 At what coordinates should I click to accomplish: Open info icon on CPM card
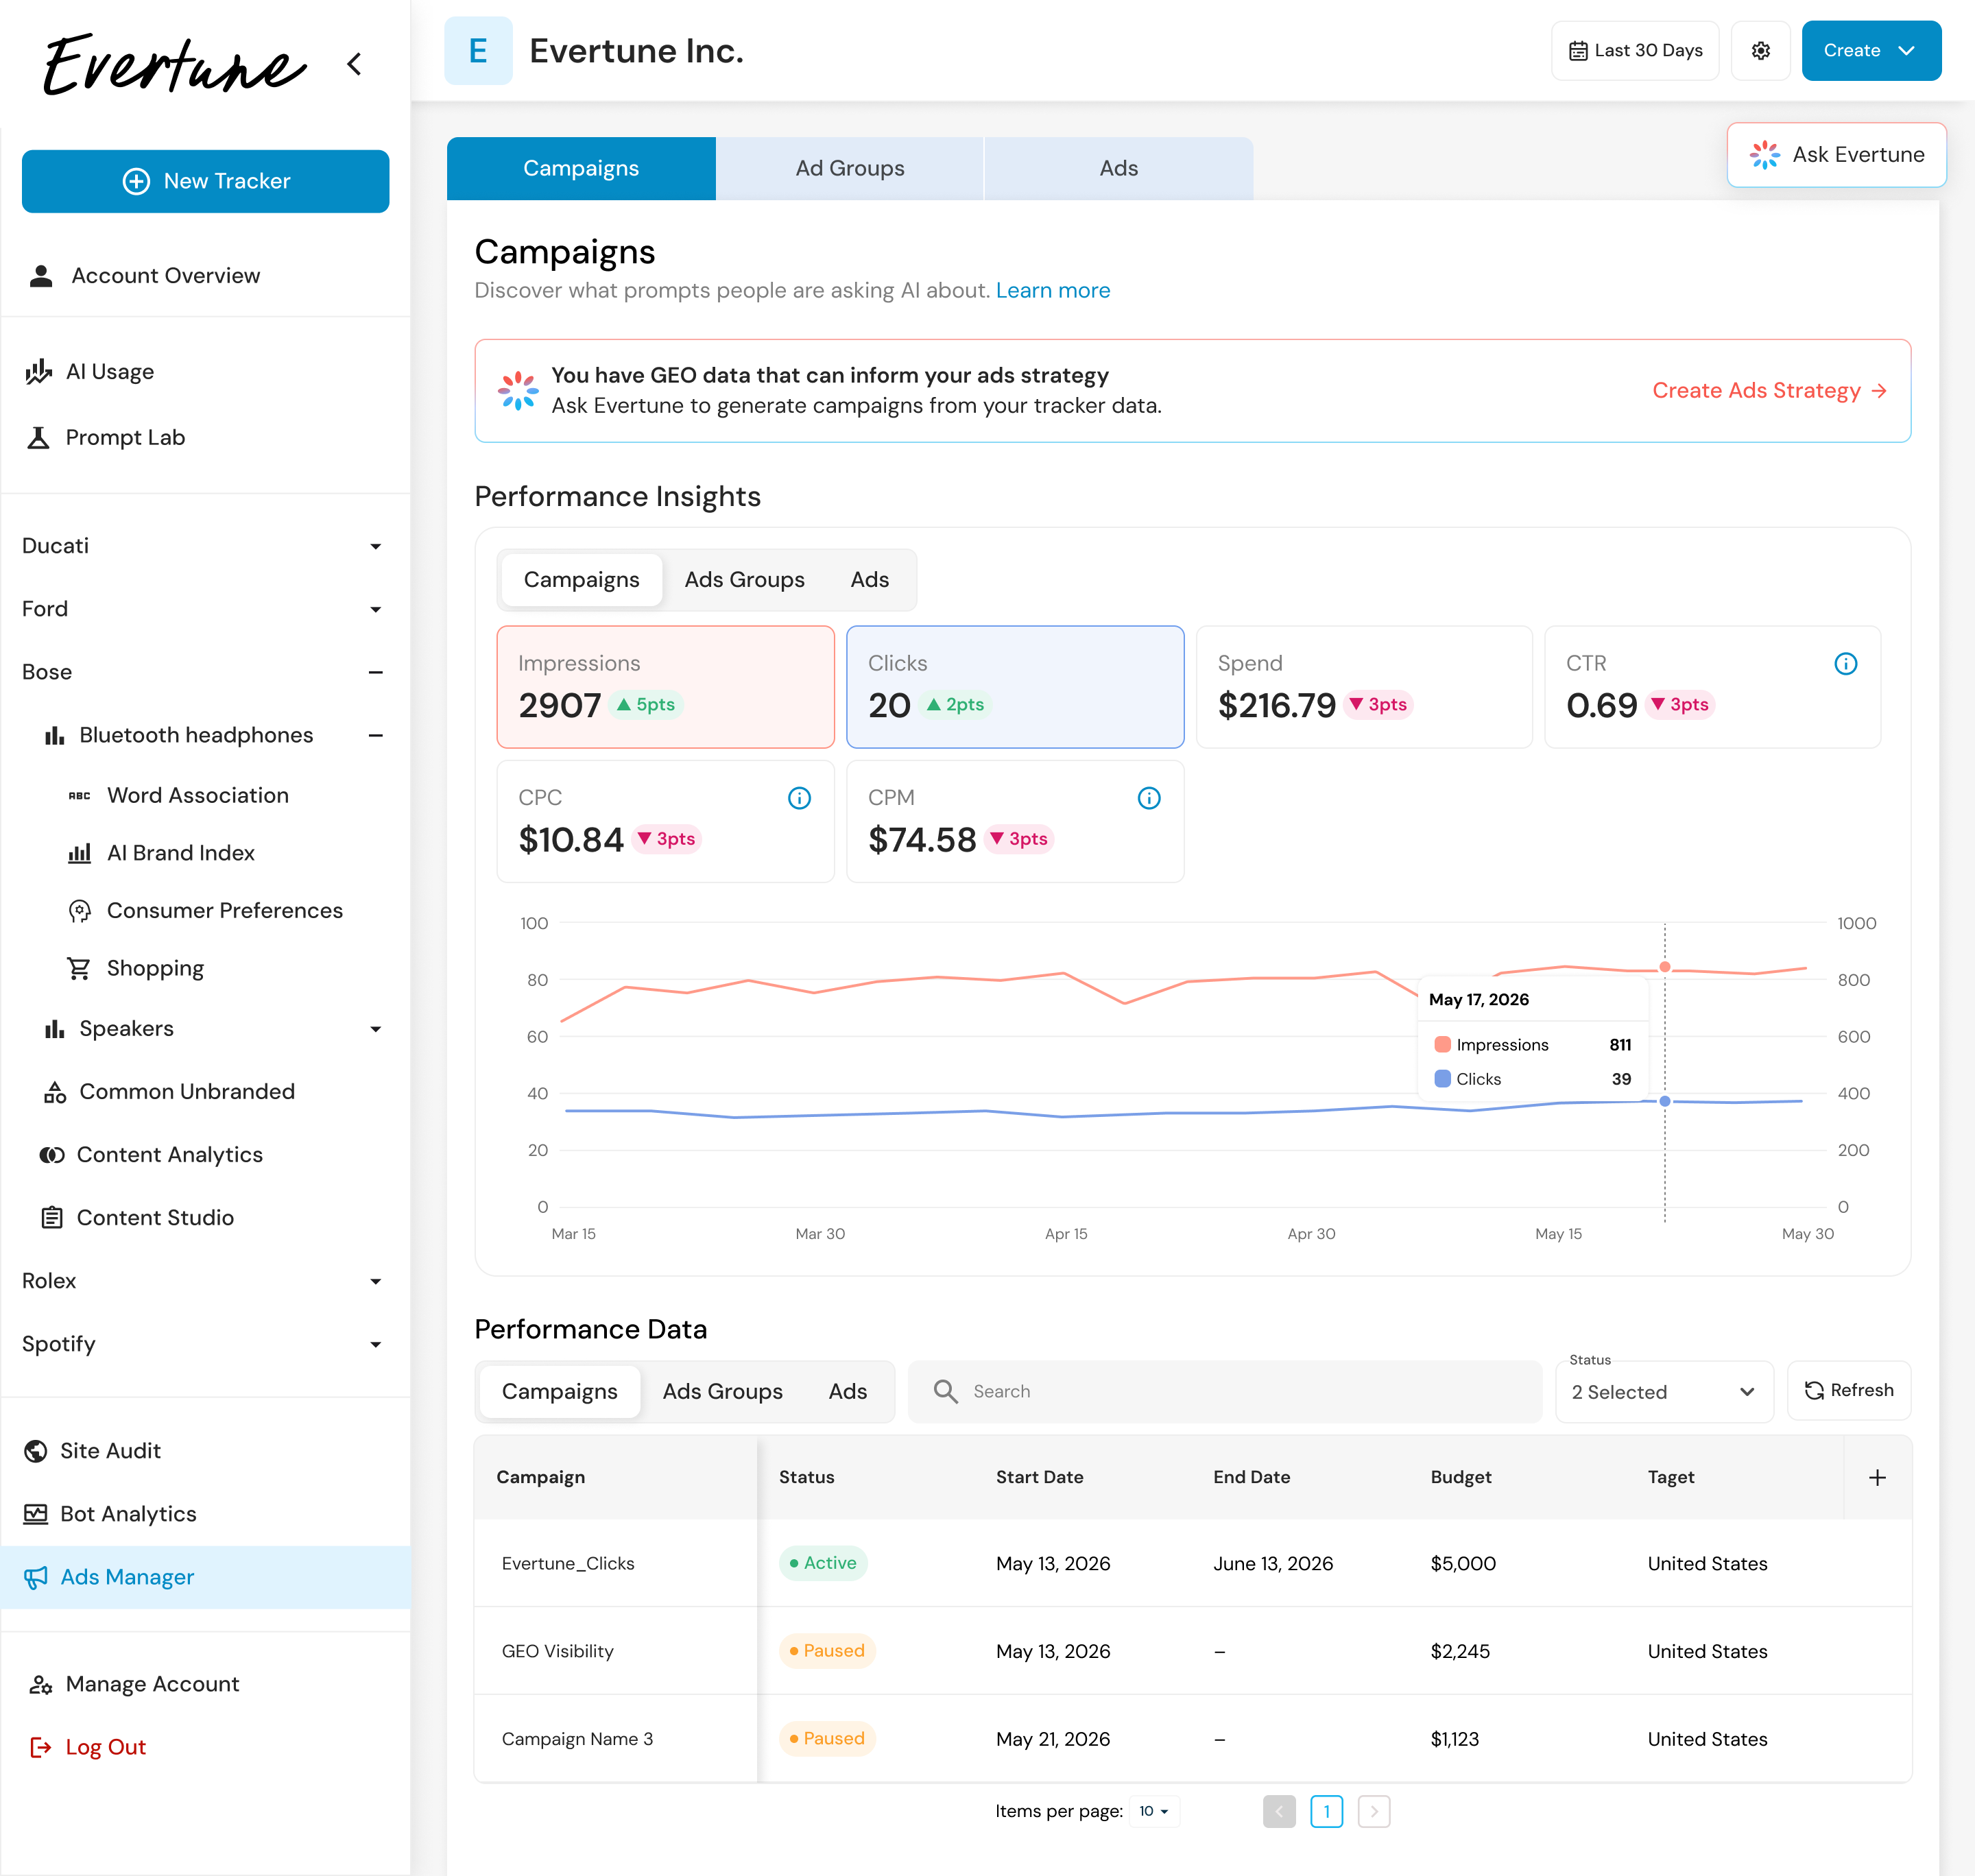click(x=1149, y=797)
